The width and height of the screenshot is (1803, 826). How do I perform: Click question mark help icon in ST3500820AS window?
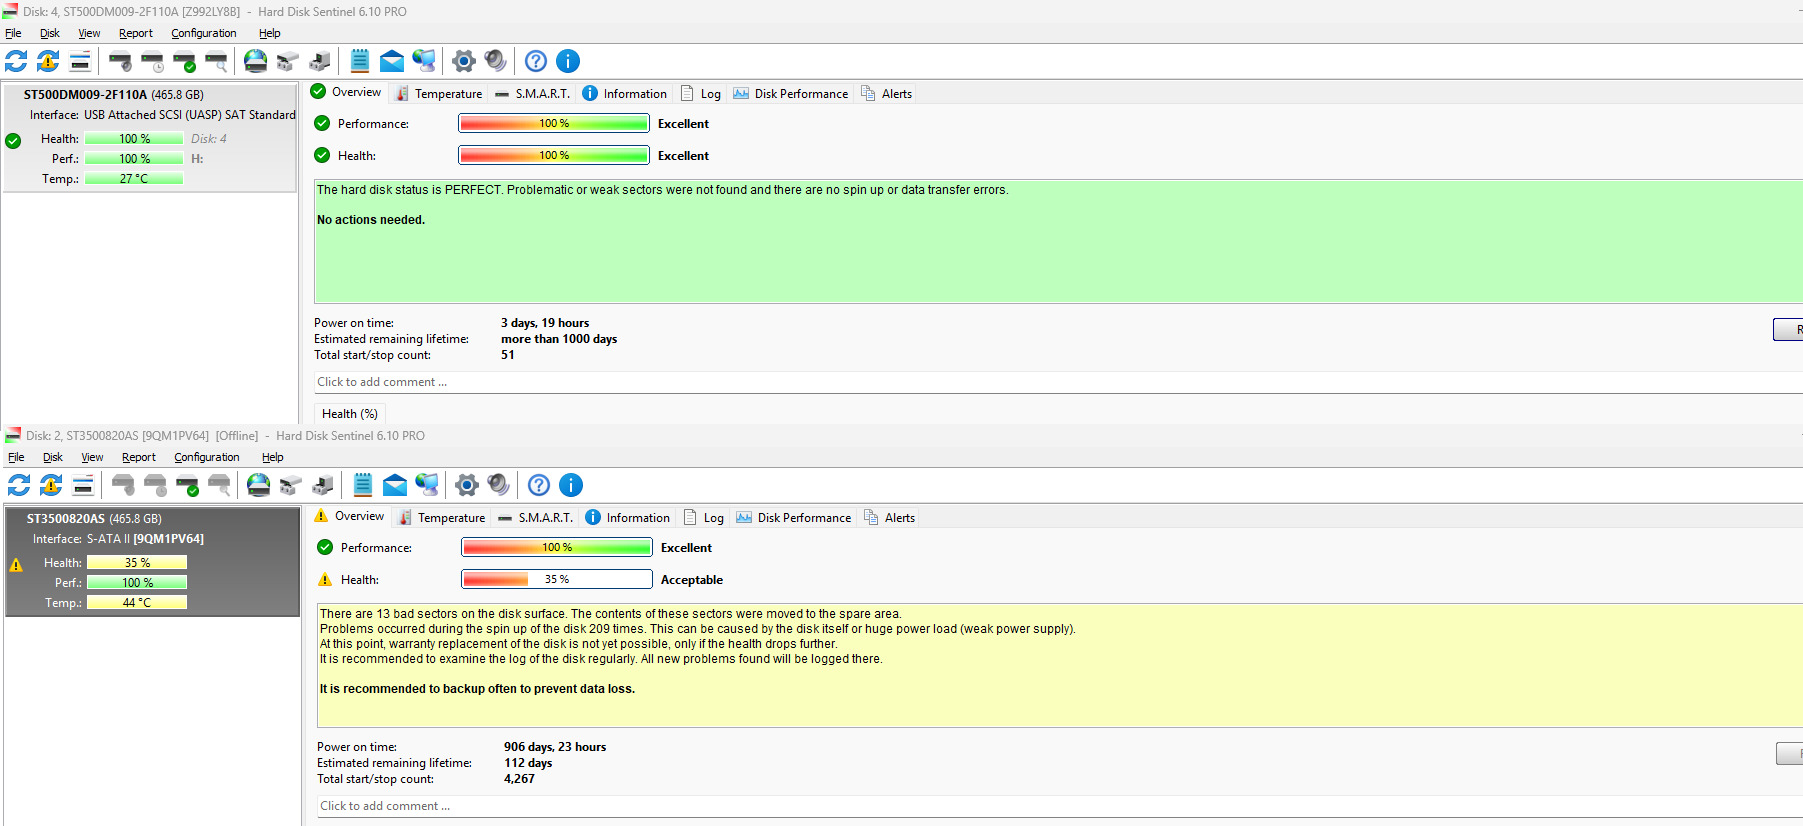tap(539, 485)
